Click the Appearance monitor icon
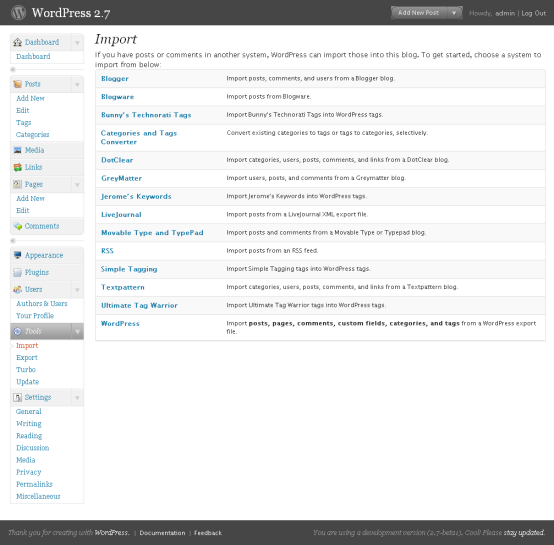This screenshot has width=554, height=545. pyautogui.click(x=17, y=255)
